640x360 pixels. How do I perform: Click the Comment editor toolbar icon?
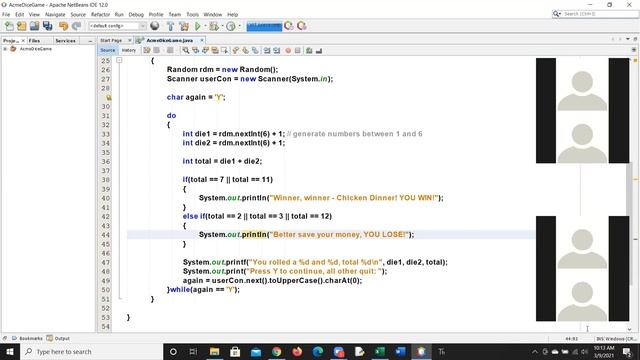[x=309, y=51]
